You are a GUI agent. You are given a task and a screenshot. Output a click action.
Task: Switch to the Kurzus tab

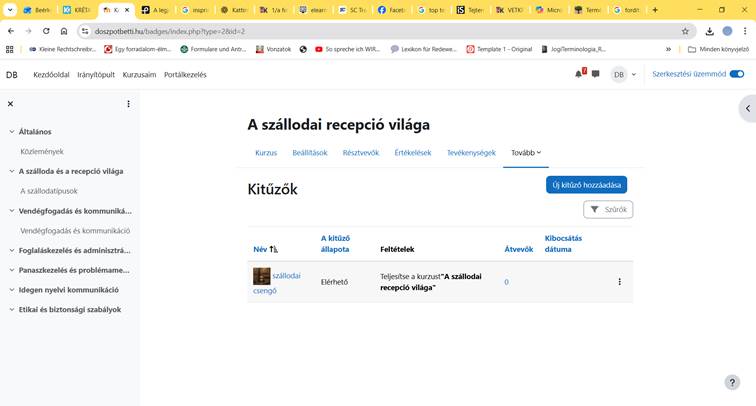pyautogui.click(x=266, y=153)
